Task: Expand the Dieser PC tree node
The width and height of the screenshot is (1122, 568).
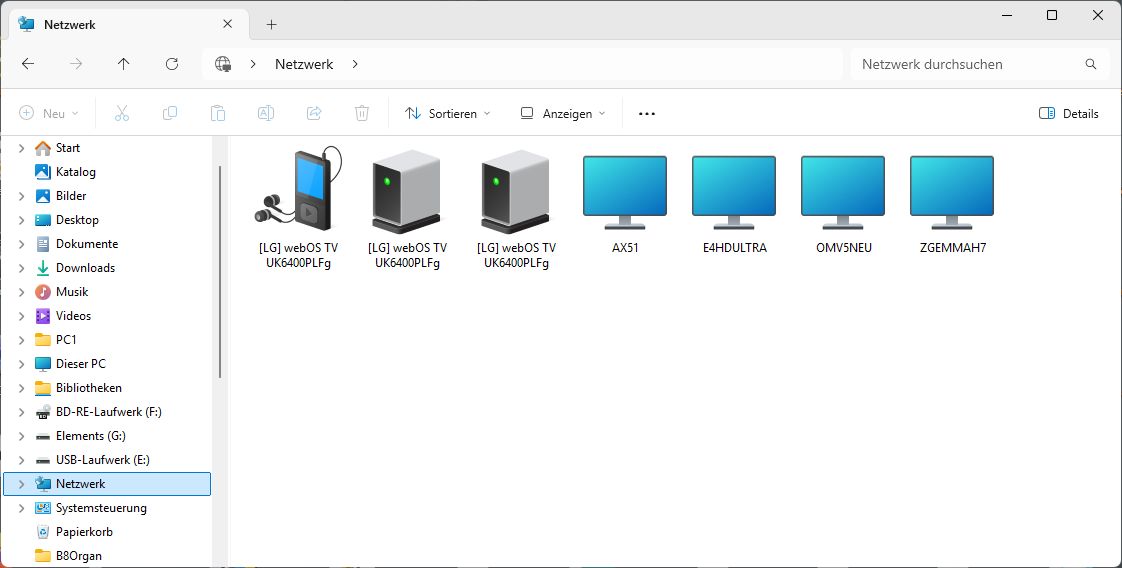Action: click(22, 364)
